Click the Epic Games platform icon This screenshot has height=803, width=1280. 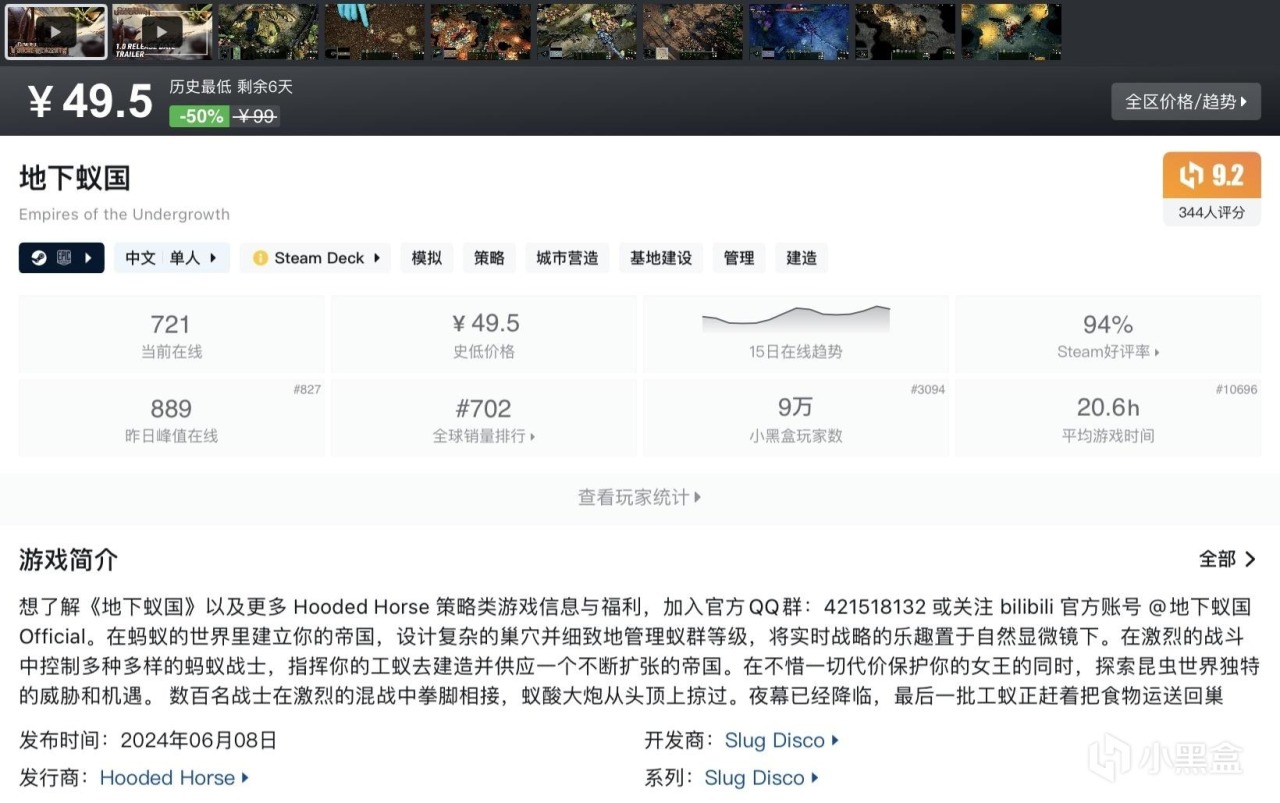tap(64, 258)
